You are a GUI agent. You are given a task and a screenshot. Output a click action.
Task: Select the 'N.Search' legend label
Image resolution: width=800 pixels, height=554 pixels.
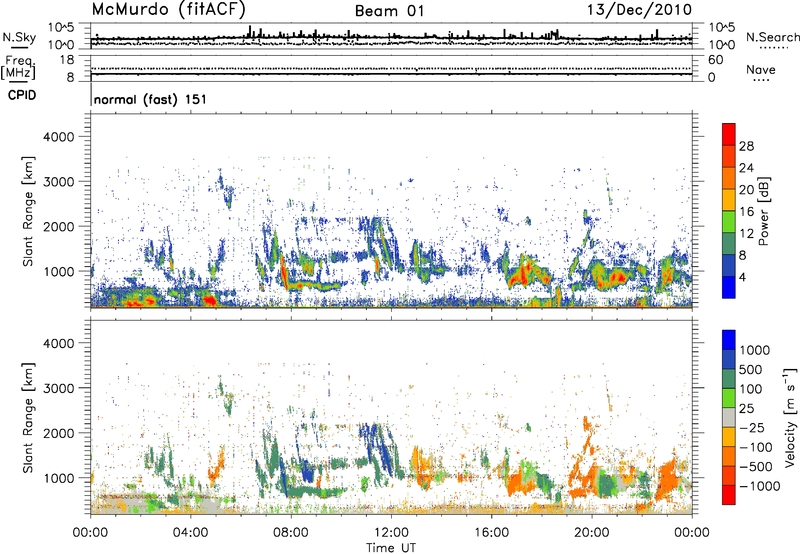tap(772, 37)
